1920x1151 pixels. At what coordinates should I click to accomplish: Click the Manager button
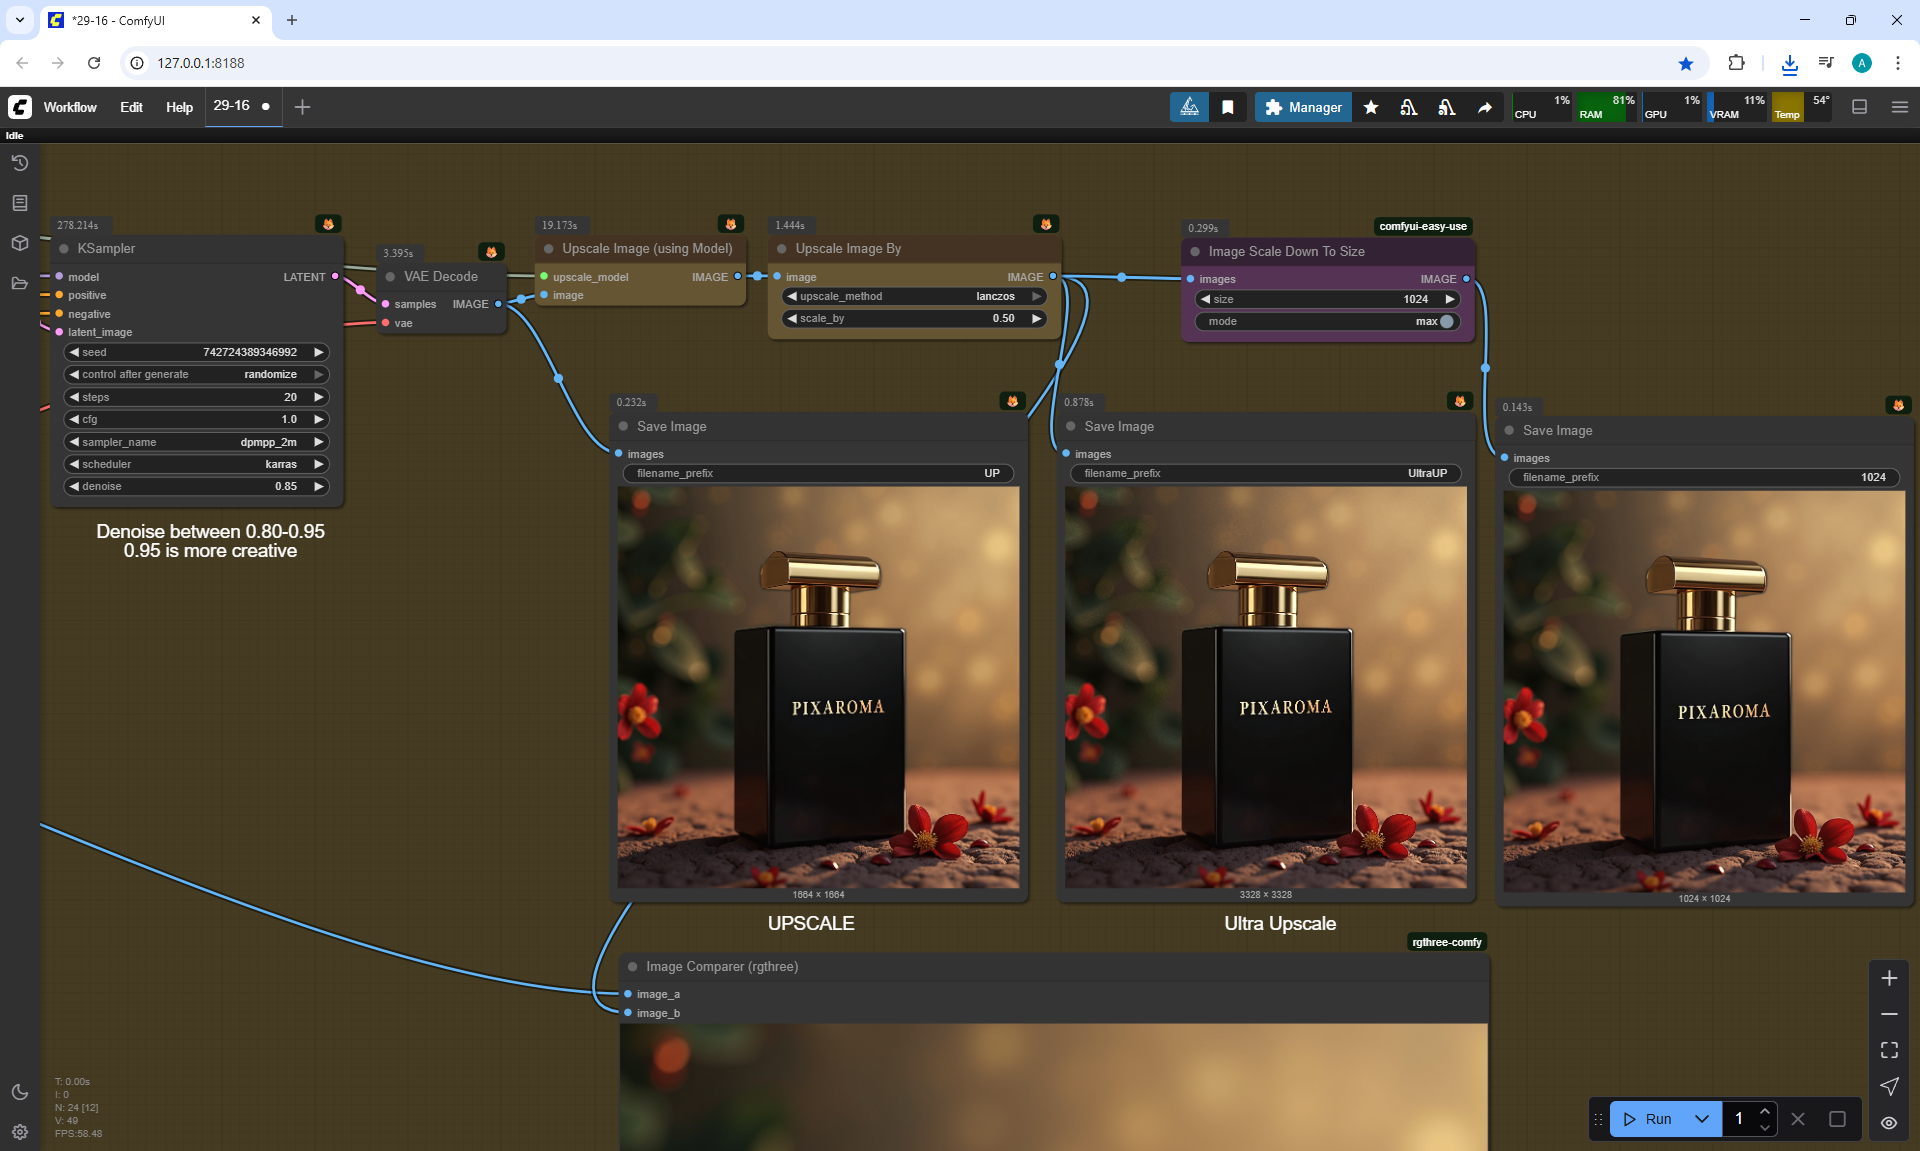[x=1303, y=107]
